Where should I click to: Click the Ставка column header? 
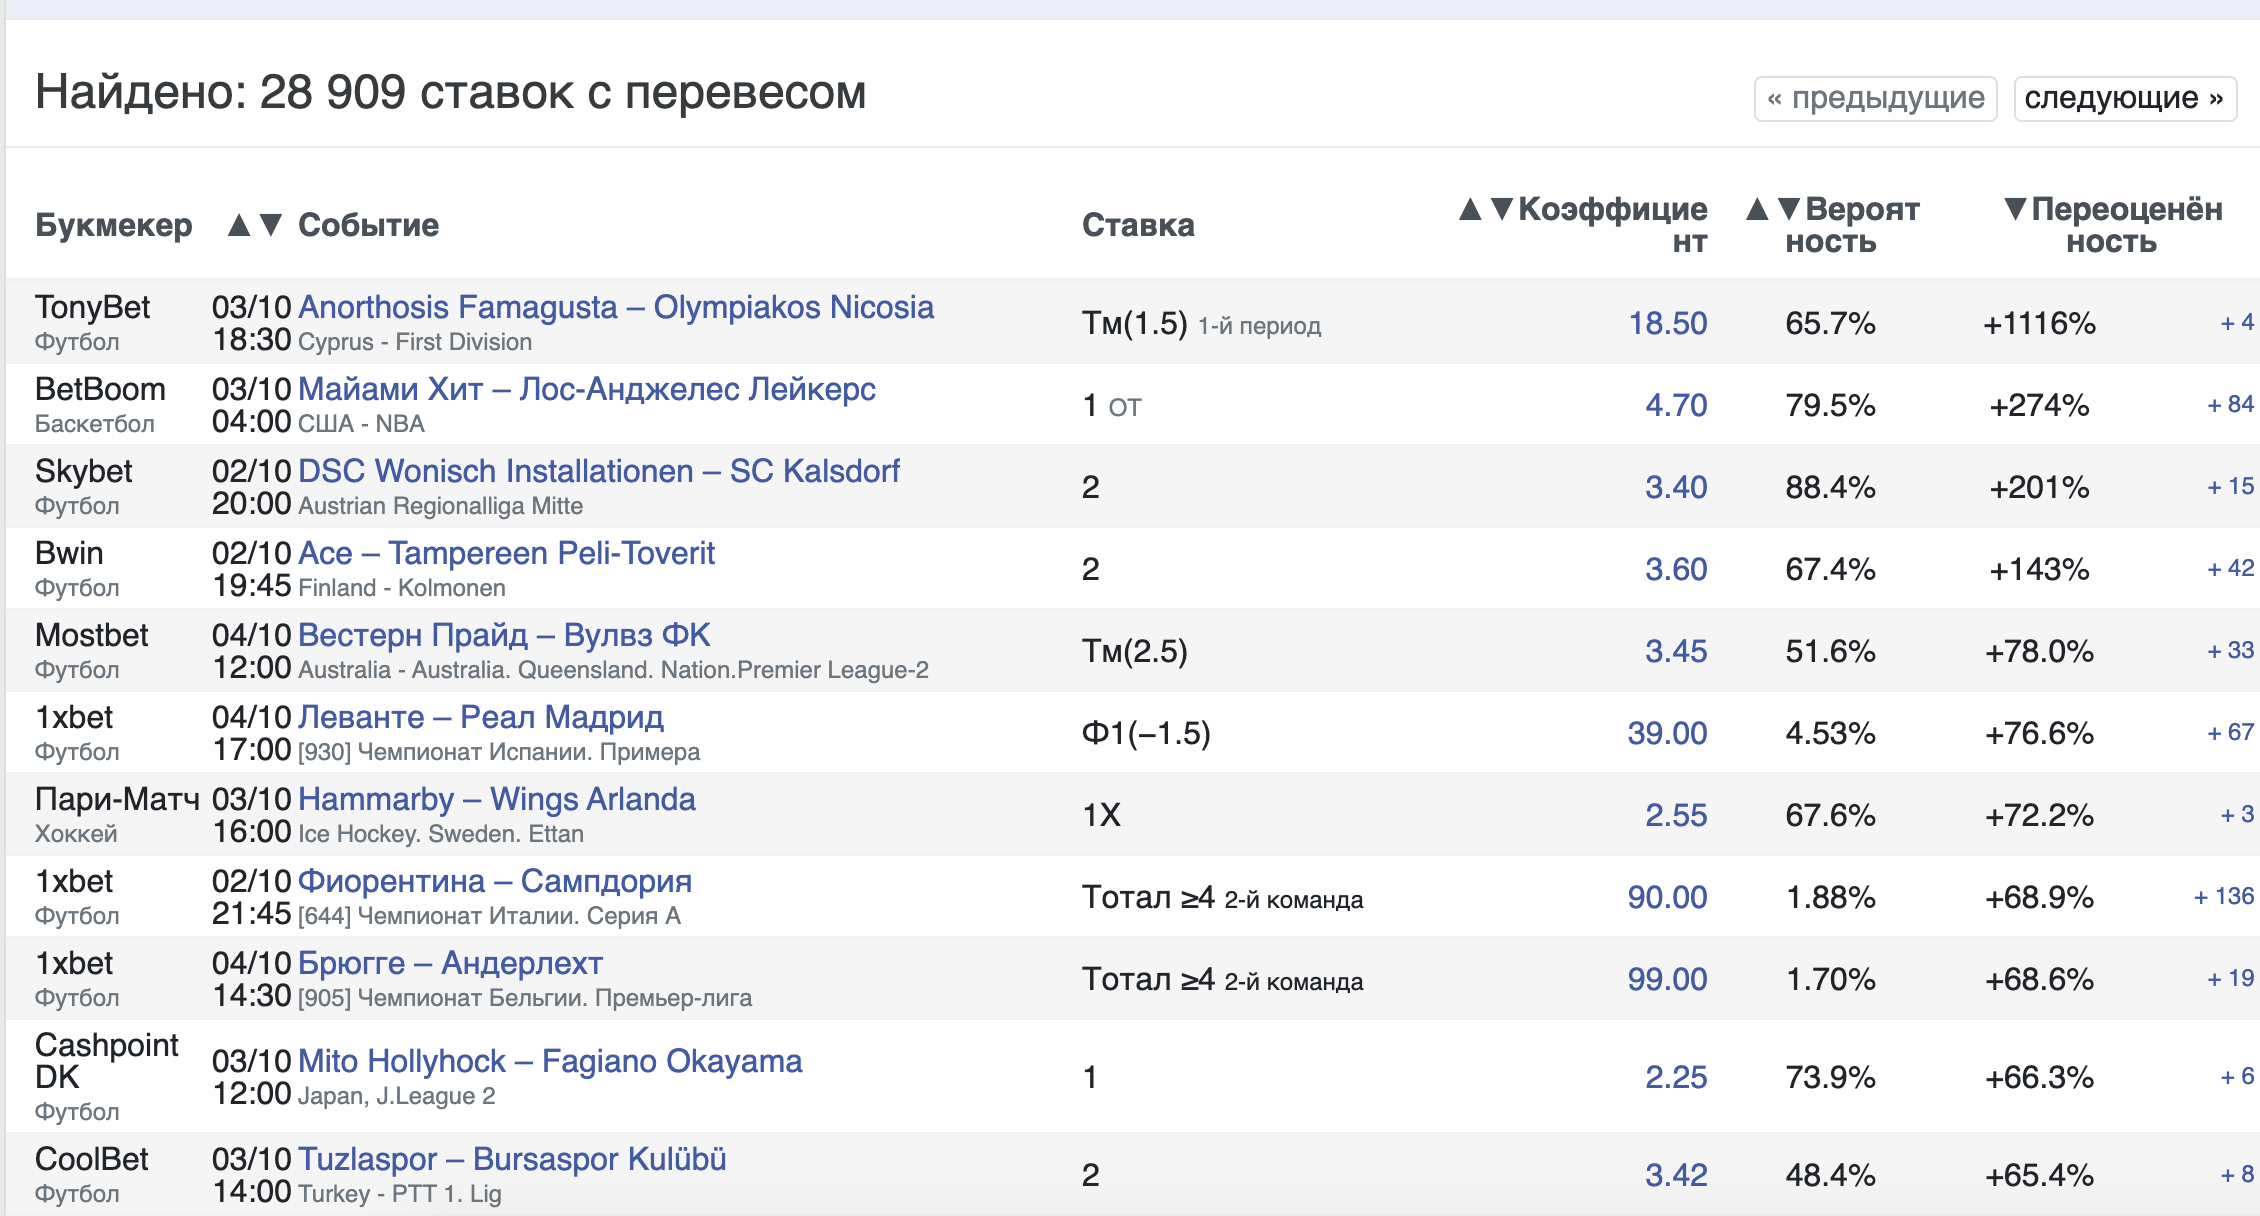1138,225
